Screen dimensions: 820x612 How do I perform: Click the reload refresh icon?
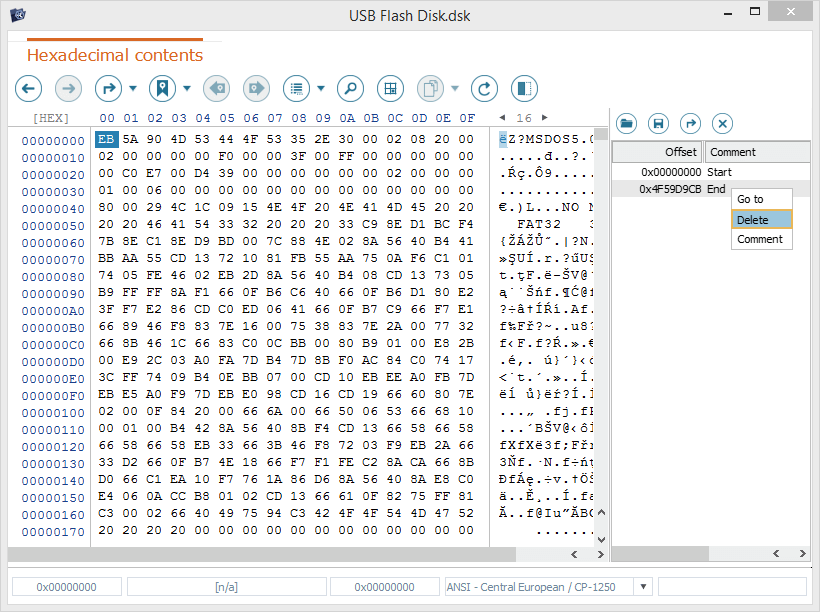coord(485,89)
